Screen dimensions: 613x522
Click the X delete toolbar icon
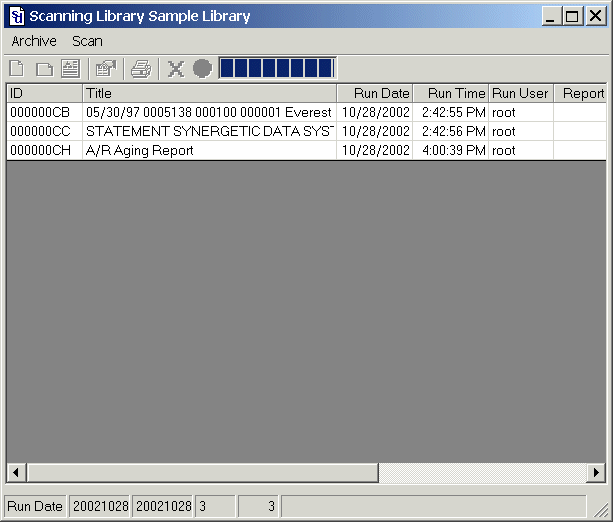[176, 68]
